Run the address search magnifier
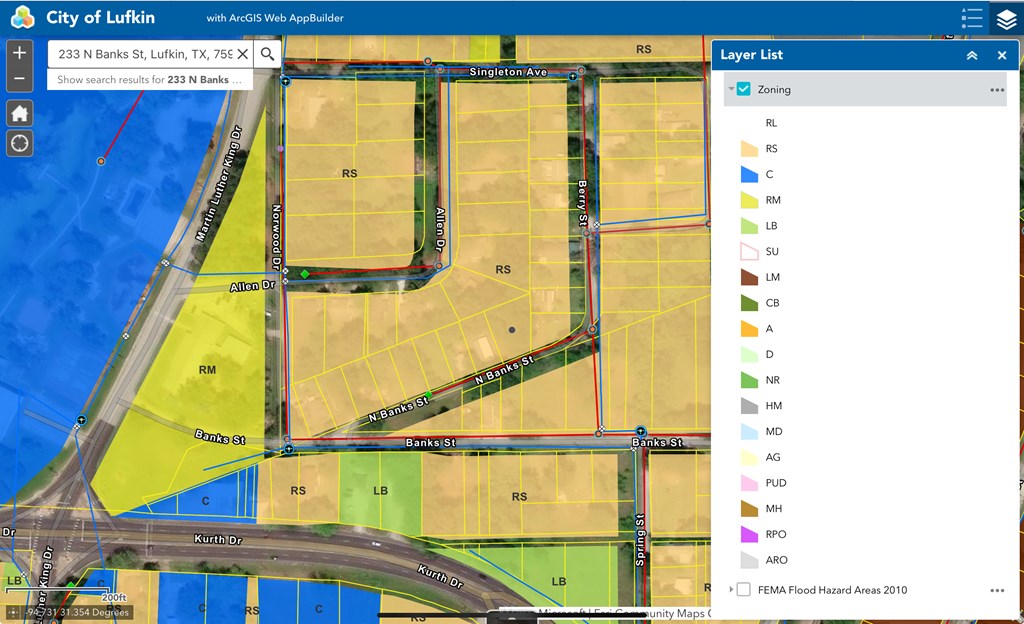Screen dimensions: 1024x624 coord(268,54)
